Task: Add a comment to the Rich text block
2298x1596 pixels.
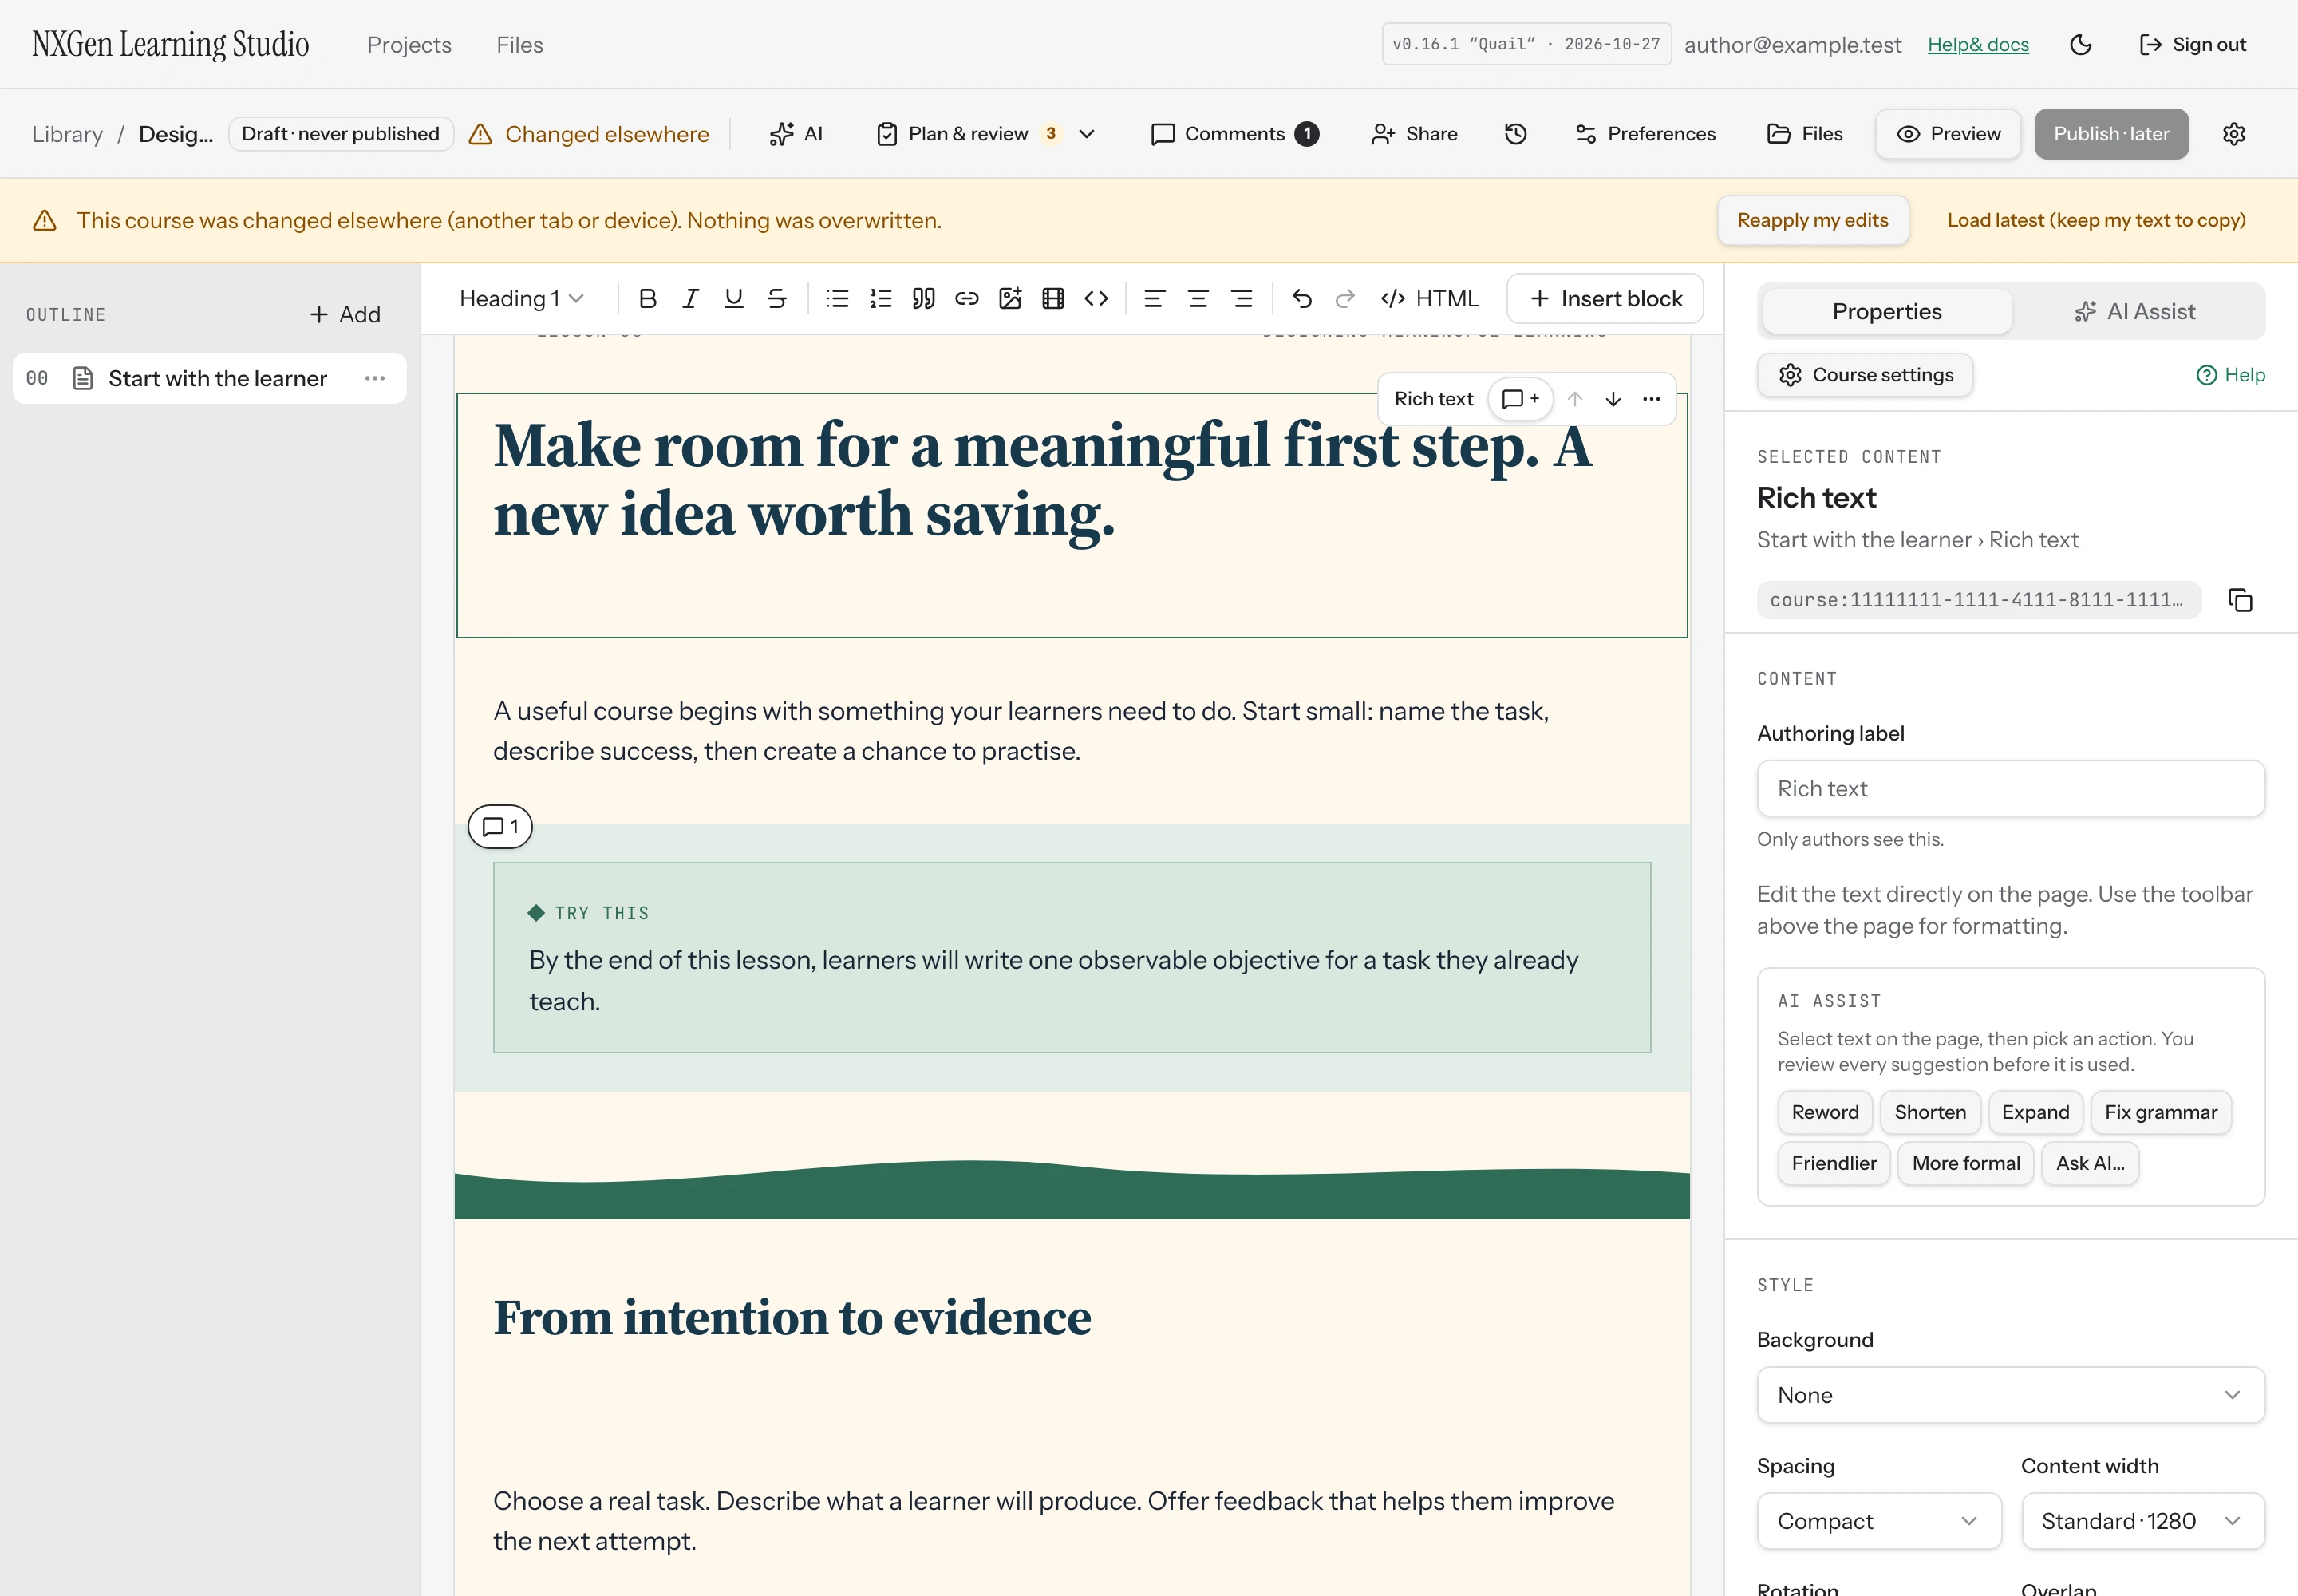Action: (x=1520, y=399)
